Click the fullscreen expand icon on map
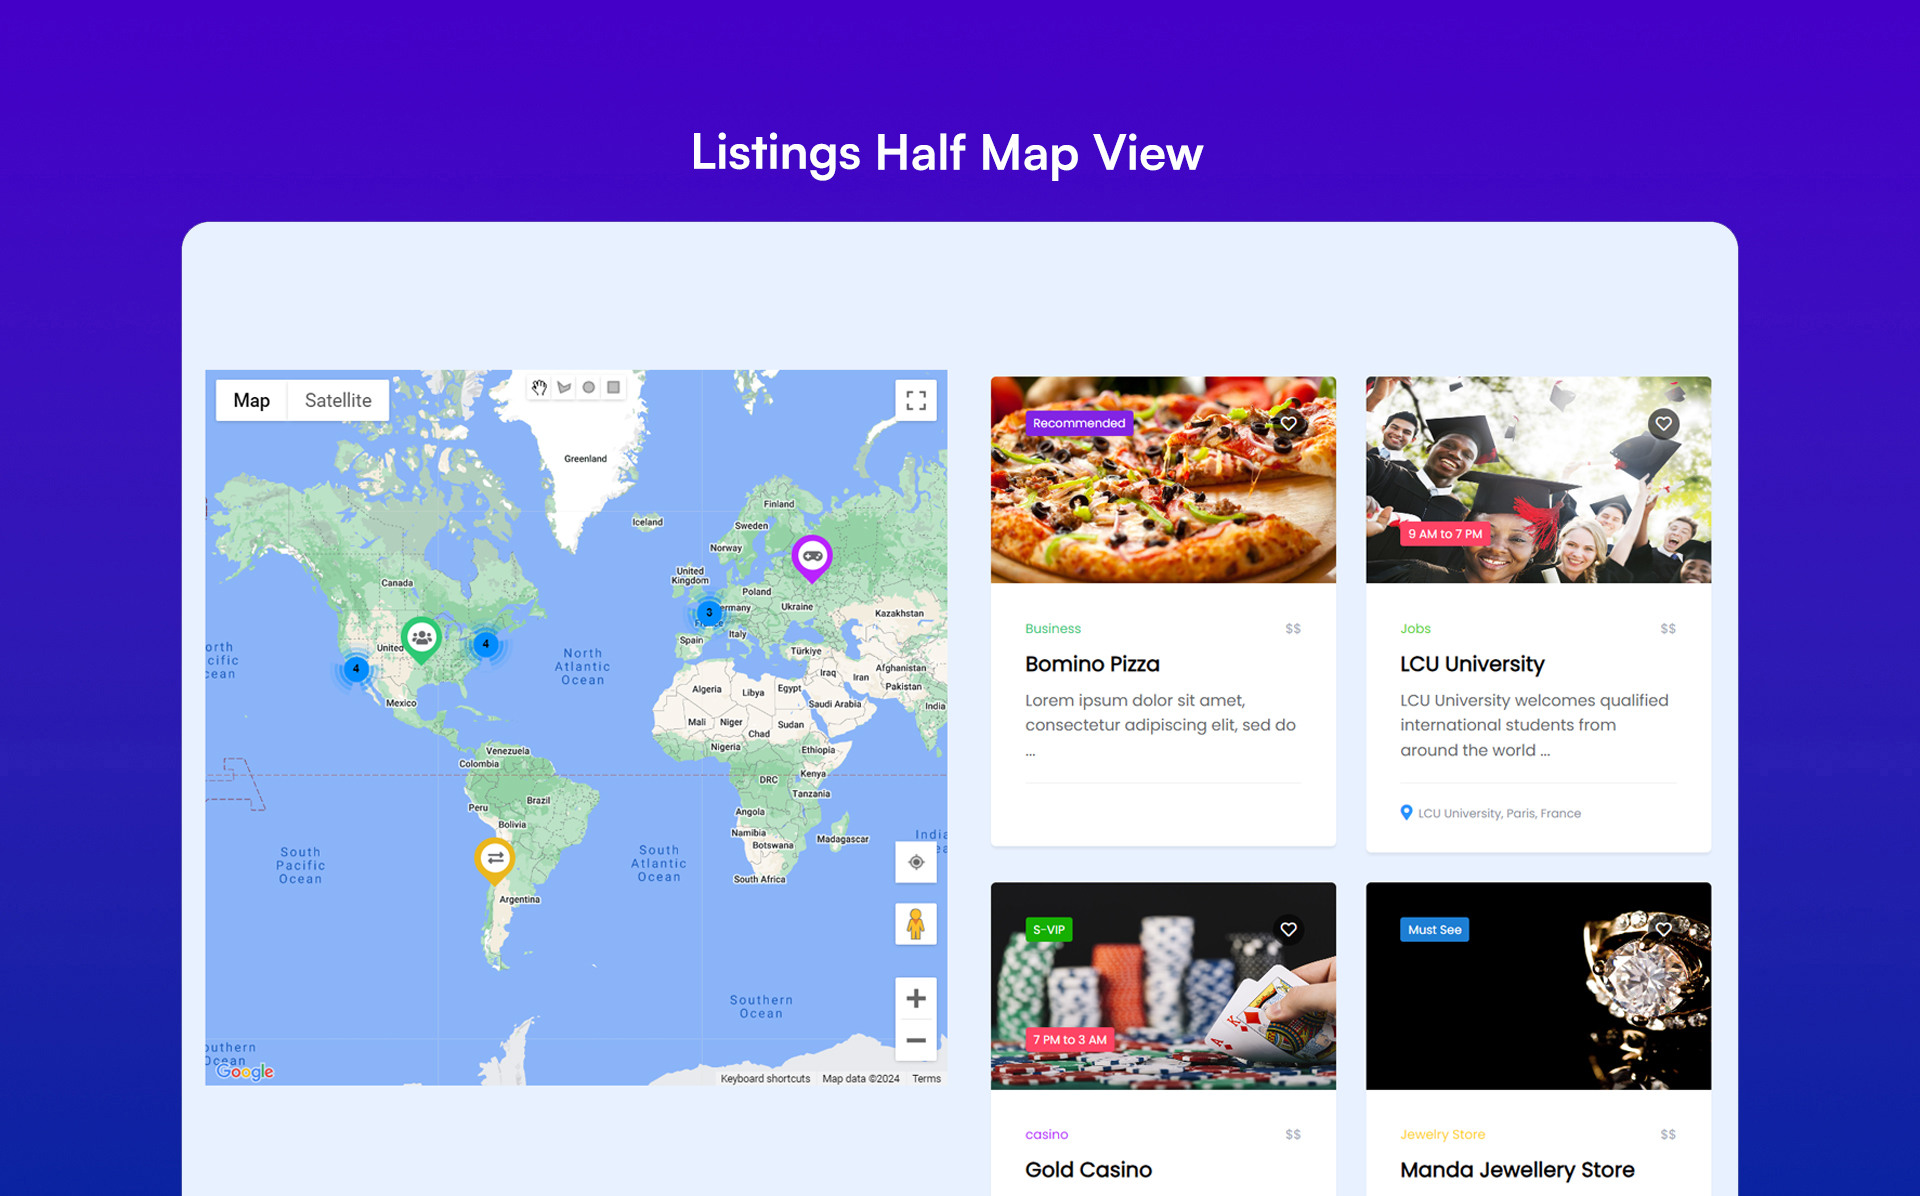 click(x=916, y=401)
